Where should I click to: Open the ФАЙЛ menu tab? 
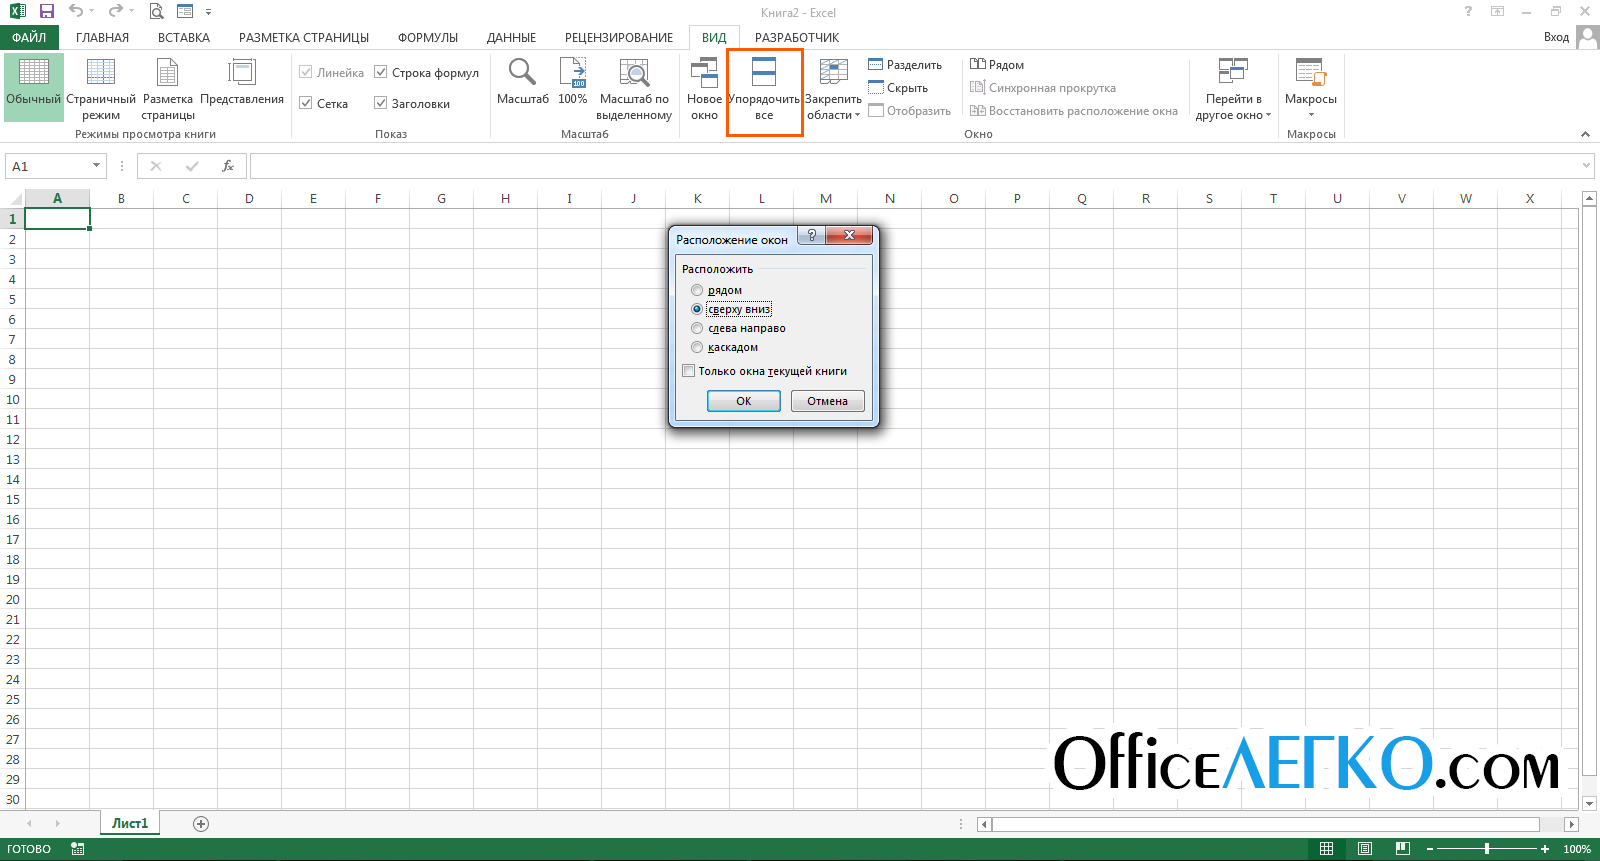(x=29, y=38)
